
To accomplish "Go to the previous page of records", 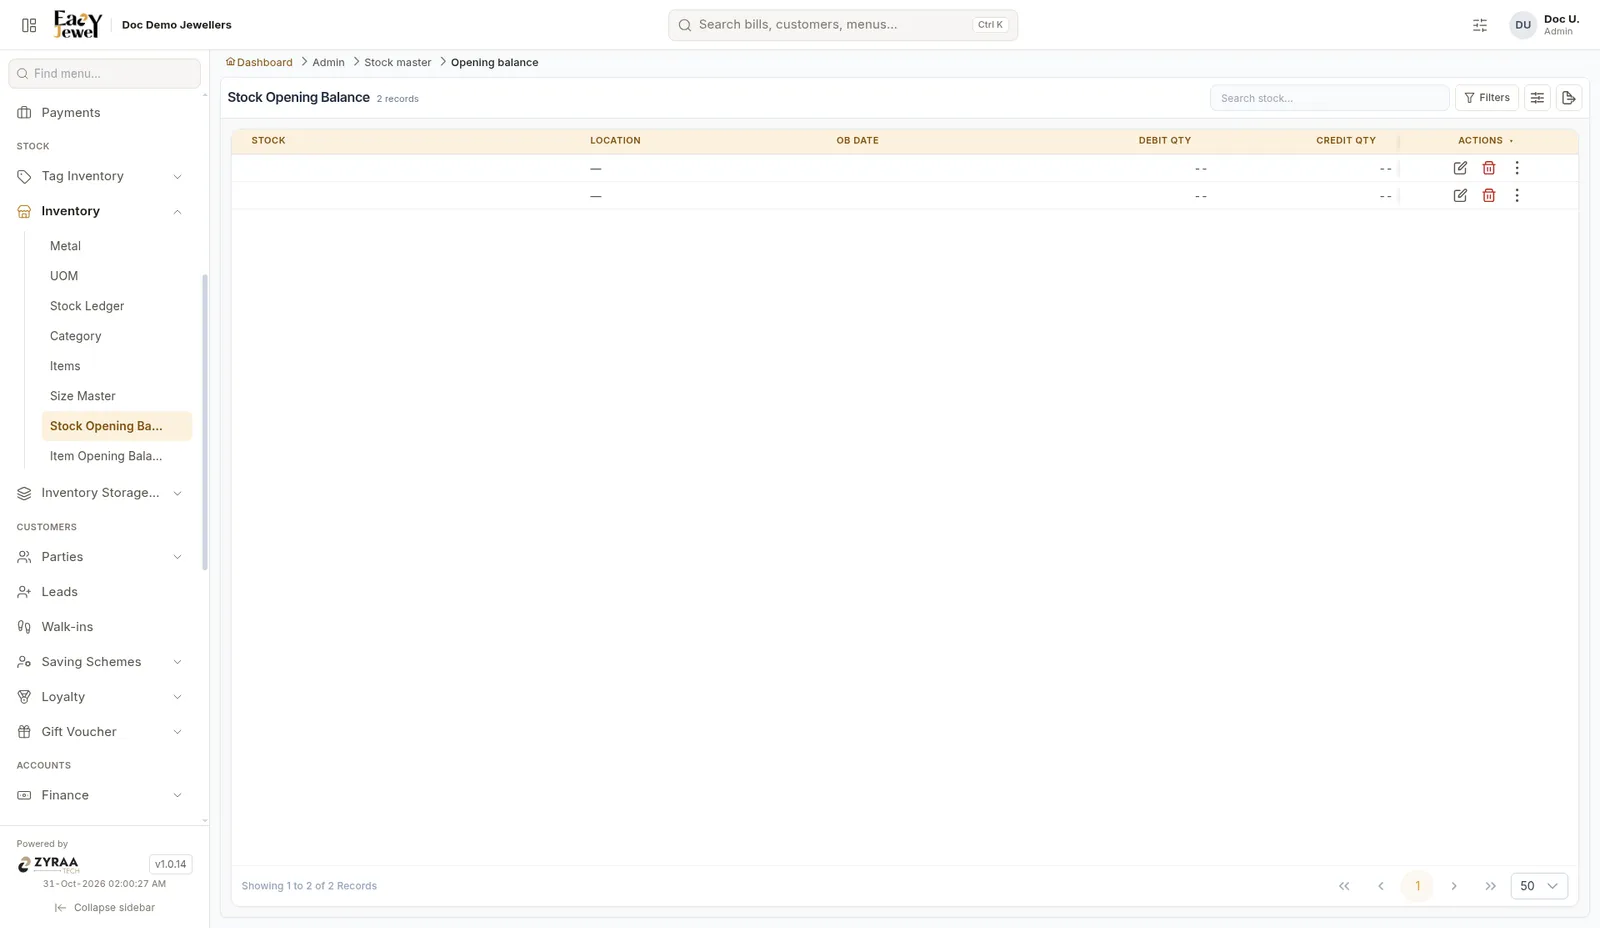I will (1381, 886).
